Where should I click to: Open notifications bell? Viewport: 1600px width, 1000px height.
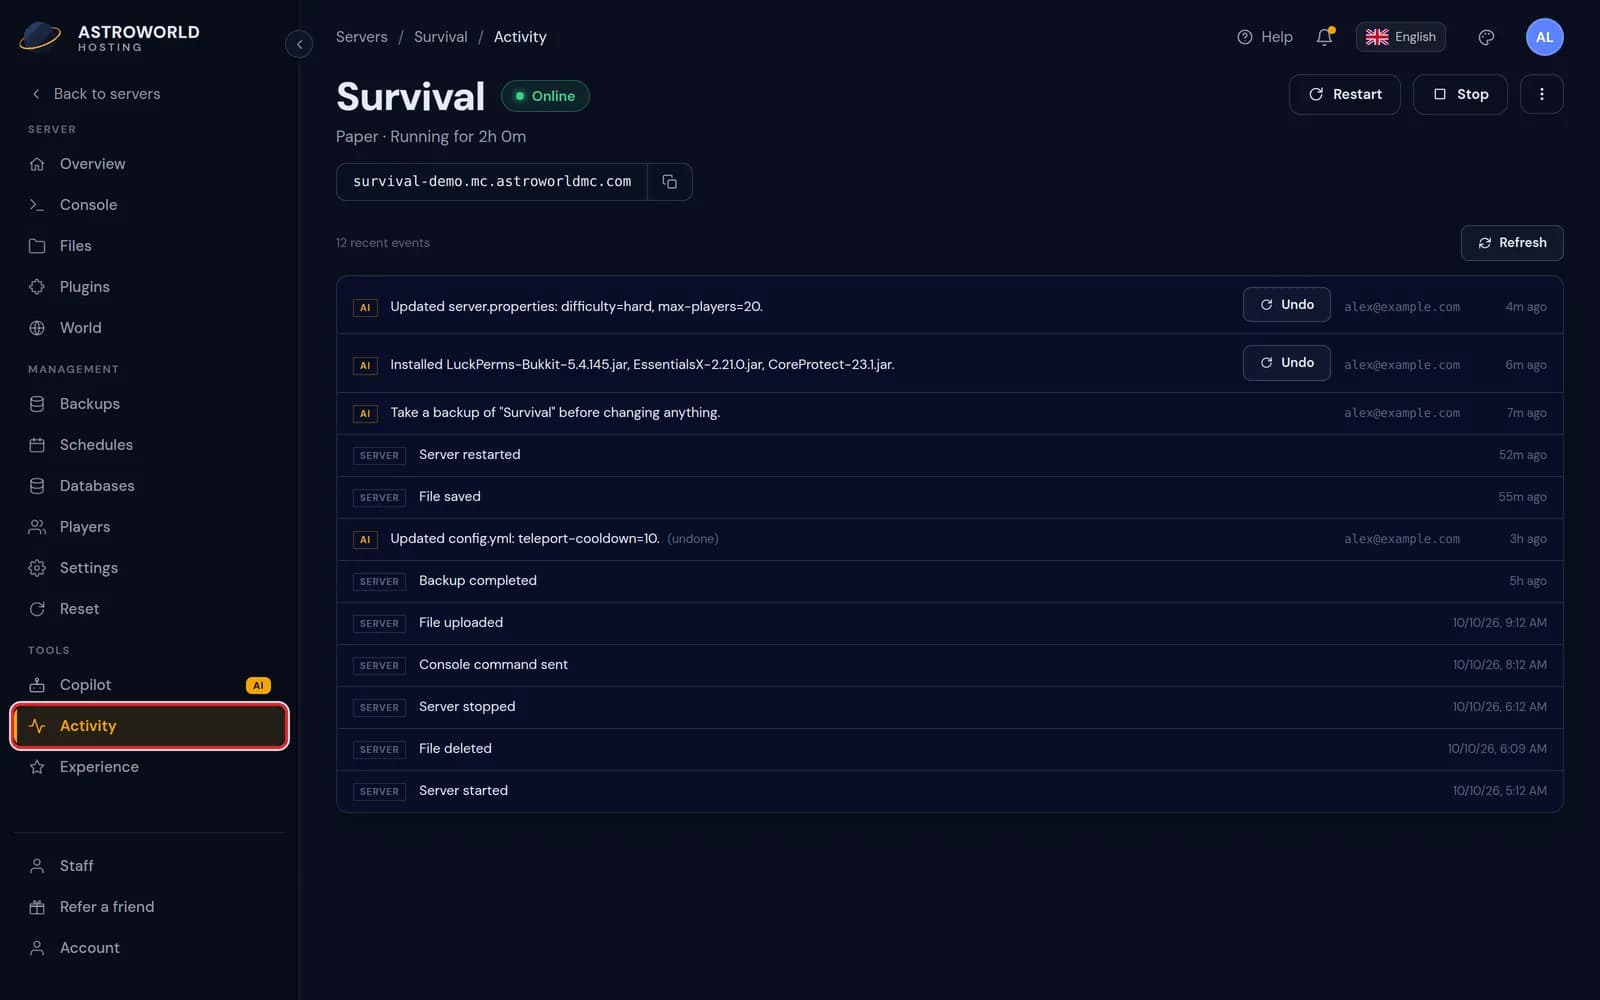[x=1324, y=37]
